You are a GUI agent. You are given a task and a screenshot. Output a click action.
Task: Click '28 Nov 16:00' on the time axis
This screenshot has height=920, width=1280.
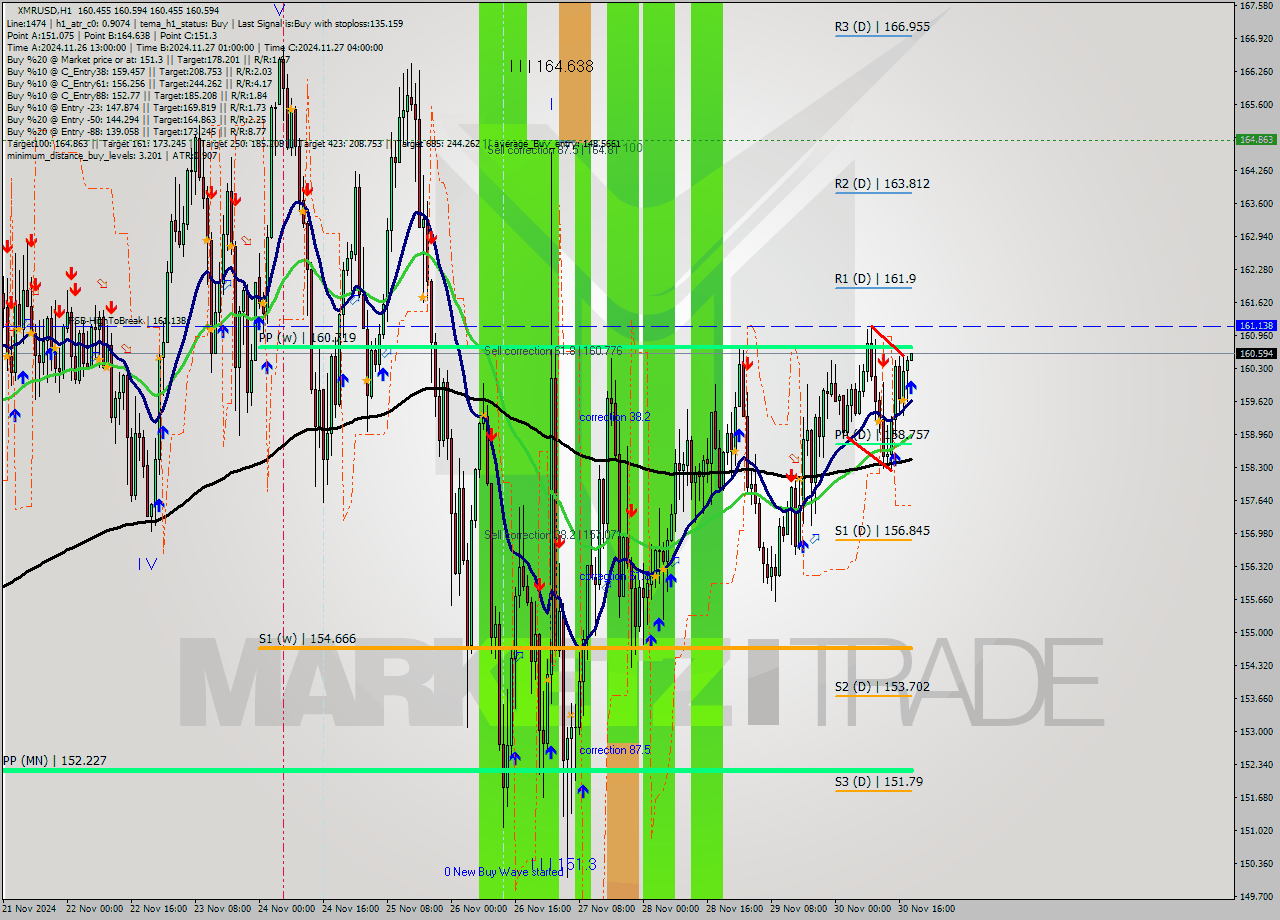735,909
